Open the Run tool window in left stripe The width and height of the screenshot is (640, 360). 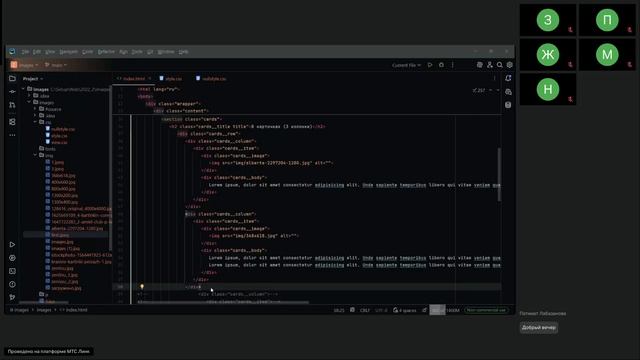[12, 244]
